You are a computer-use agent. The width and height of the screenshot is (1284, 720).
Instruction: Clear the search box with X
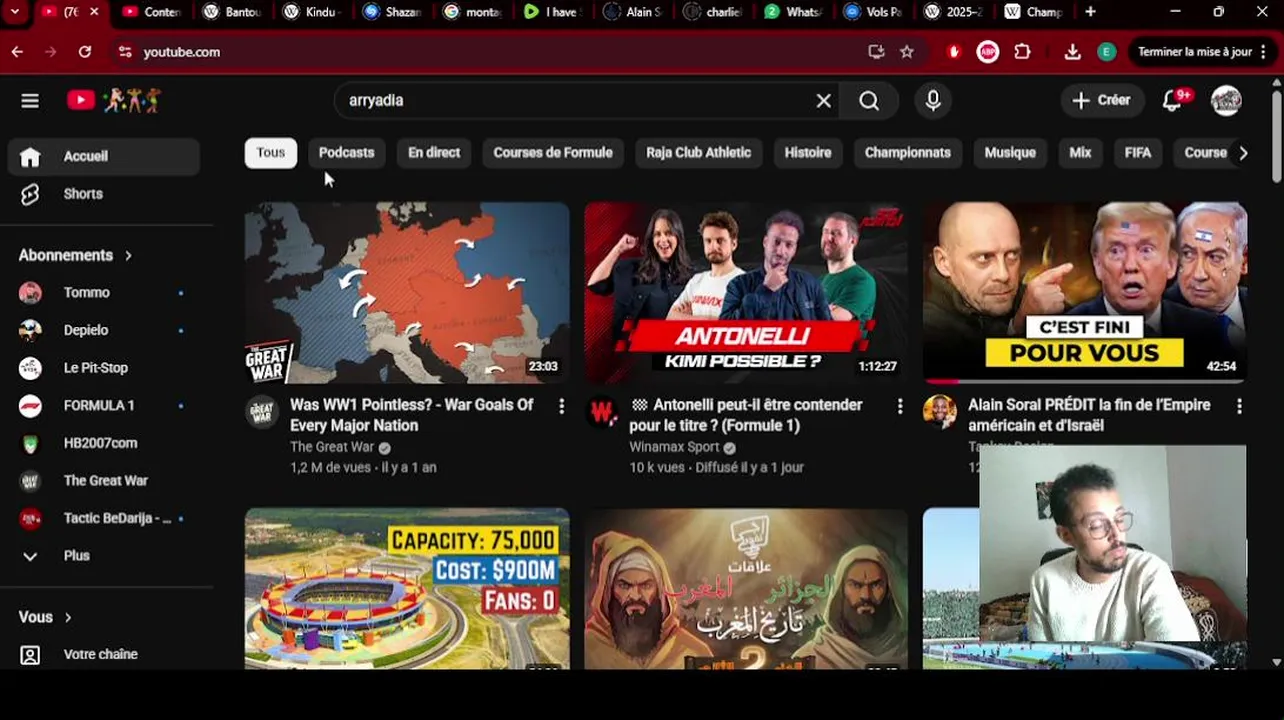point(823,100)
